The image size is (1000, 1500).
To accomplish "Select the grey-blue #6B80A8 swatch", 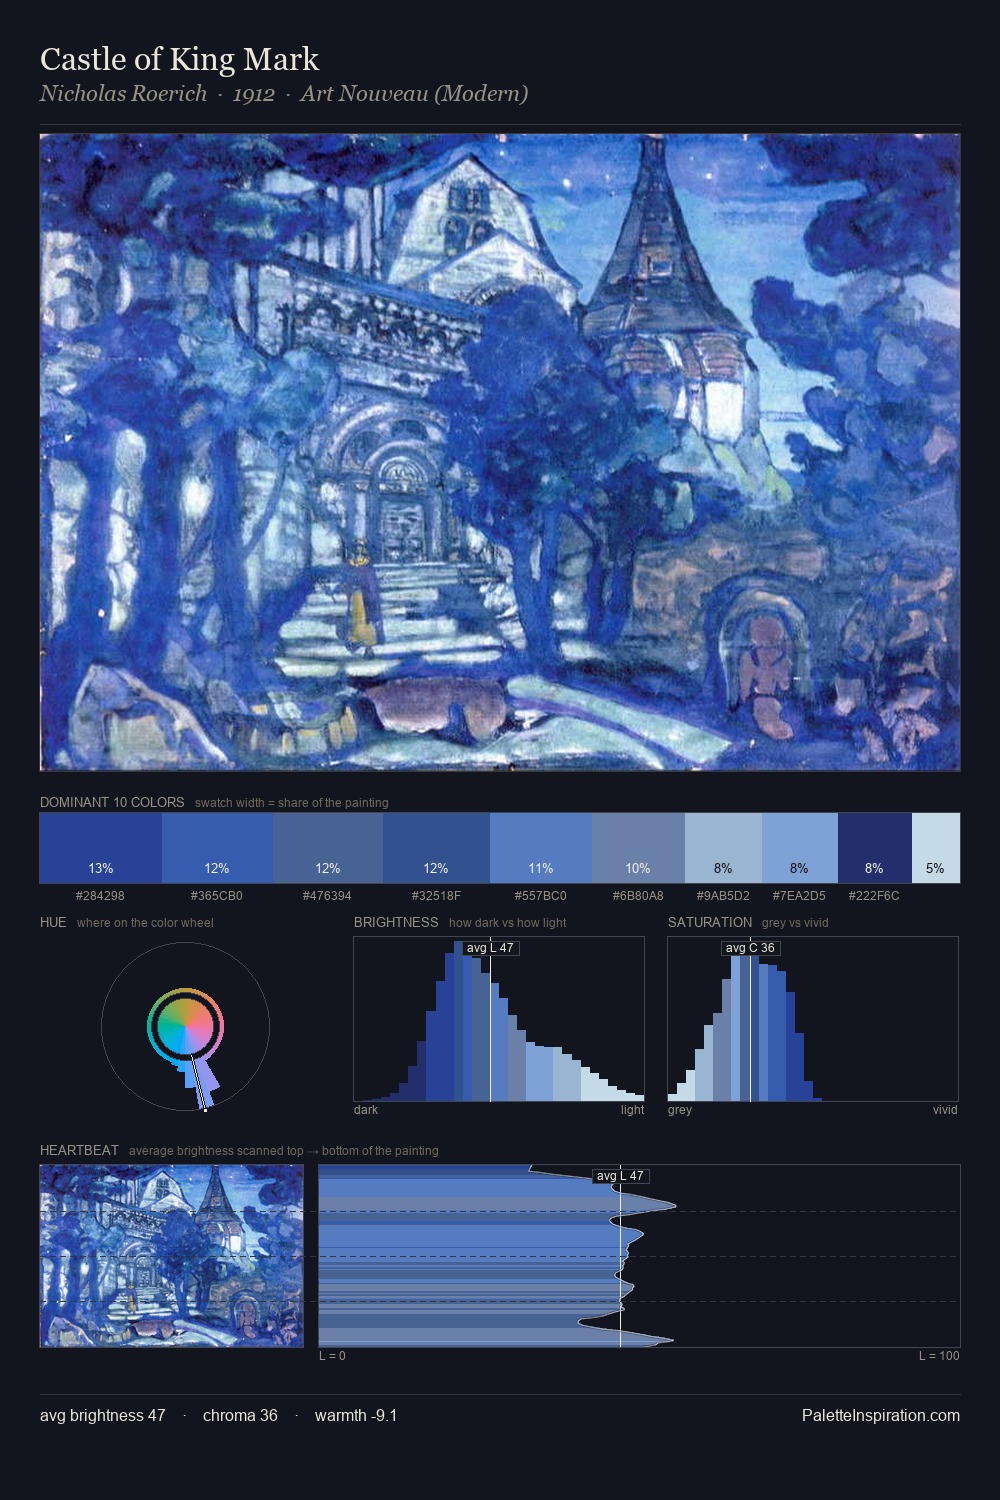I will tap(638, 848).
